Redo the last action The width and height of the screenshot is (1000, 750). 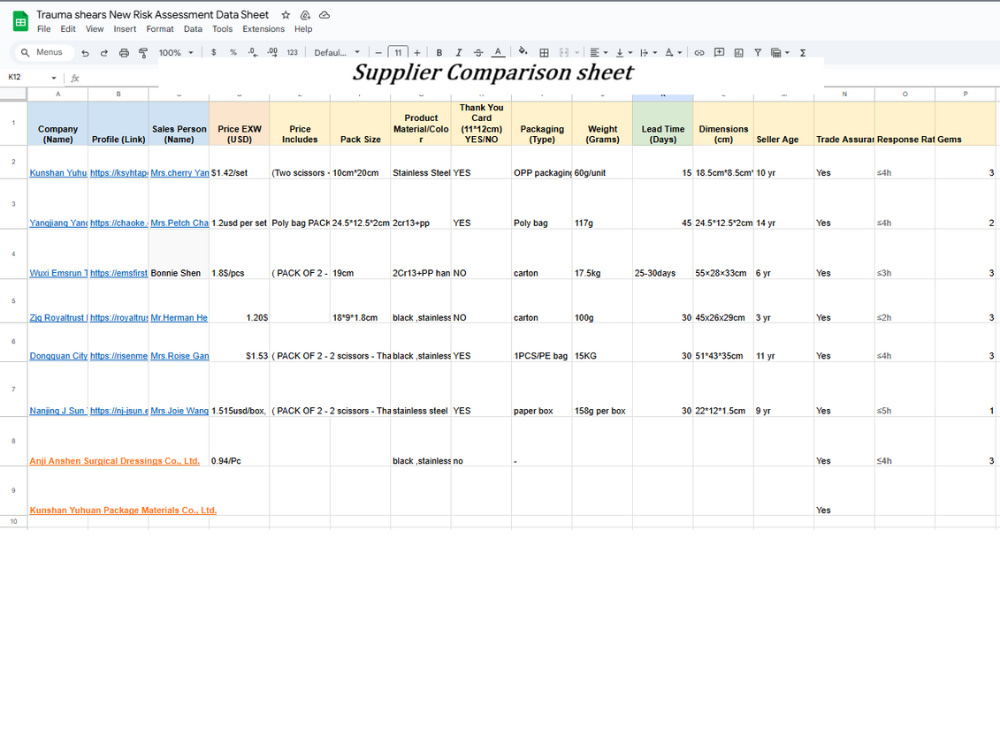tap(104, 53)
